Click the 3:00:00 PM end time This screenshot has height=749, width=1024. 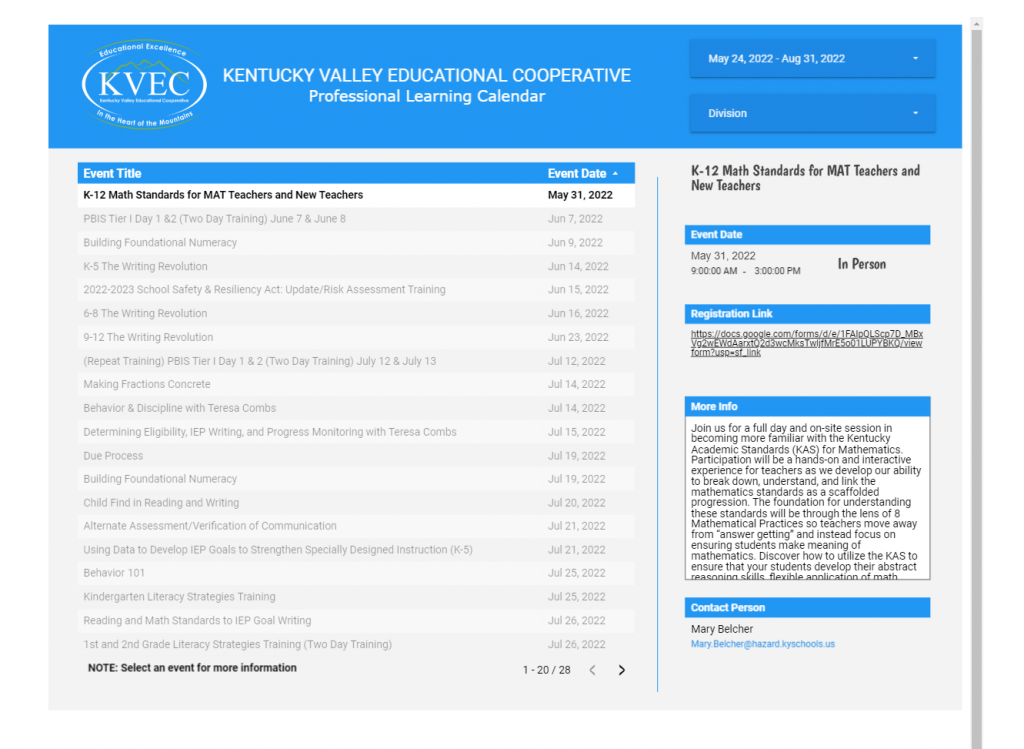(x=777, y=271)
